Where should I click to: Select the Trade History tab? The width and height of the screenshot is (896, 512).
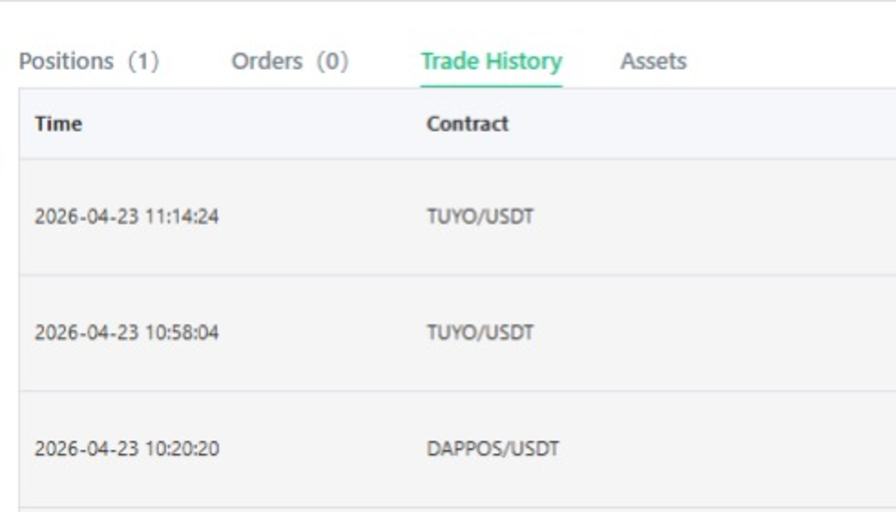tap(491, 61)
